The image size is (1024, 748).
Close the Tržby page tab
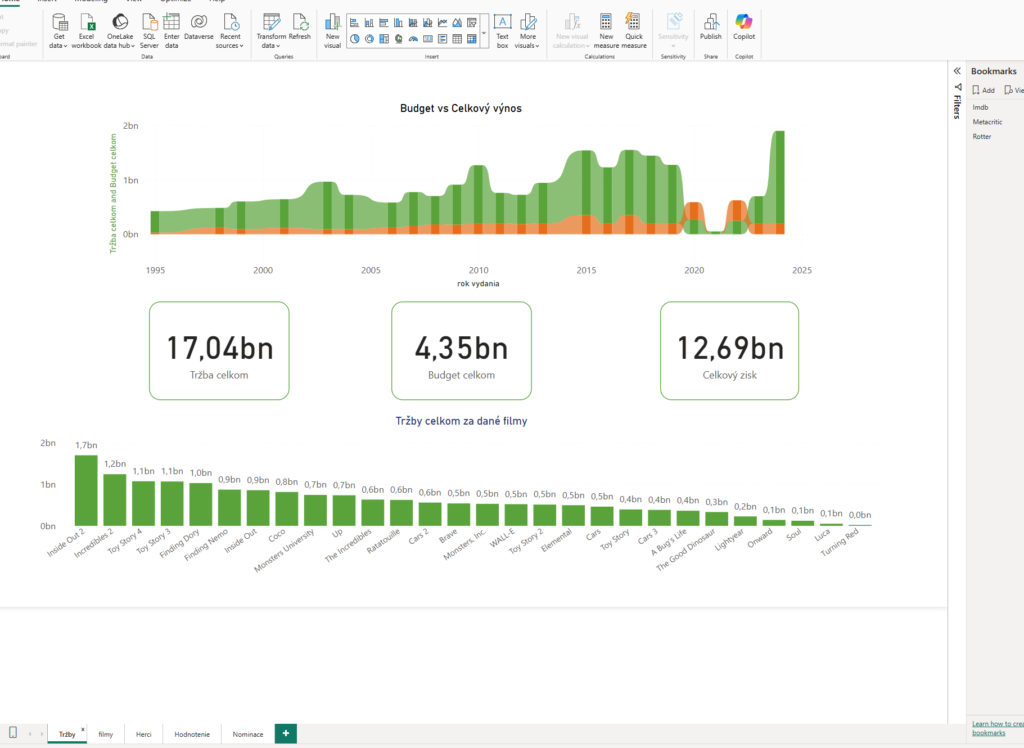[x=83, y=729]
